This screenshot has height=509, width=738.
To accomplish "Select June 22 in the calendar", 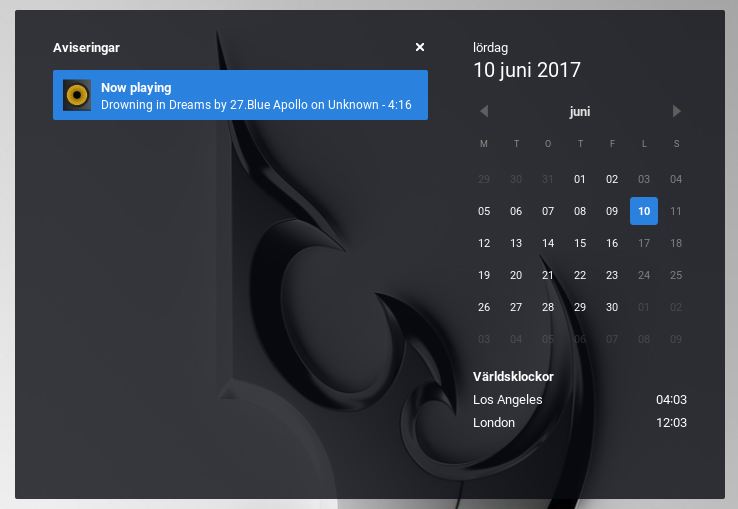I will pos(580,275).
